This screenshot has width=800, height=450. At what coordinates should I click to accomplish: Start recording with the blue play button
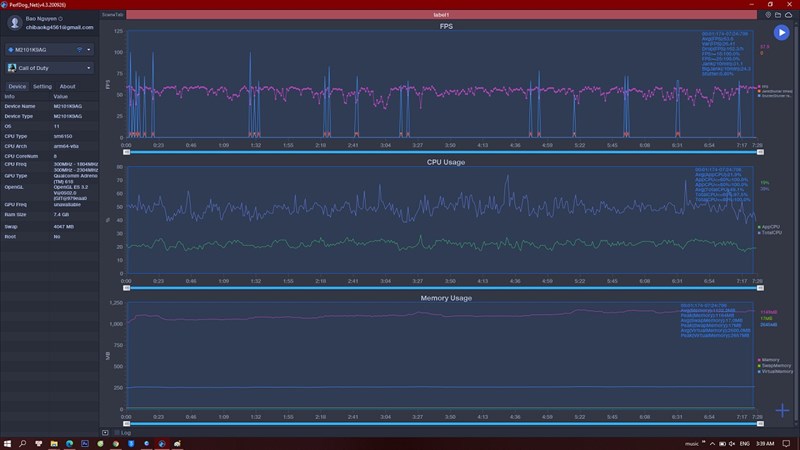pyautogui.click(x=781, y=33)
